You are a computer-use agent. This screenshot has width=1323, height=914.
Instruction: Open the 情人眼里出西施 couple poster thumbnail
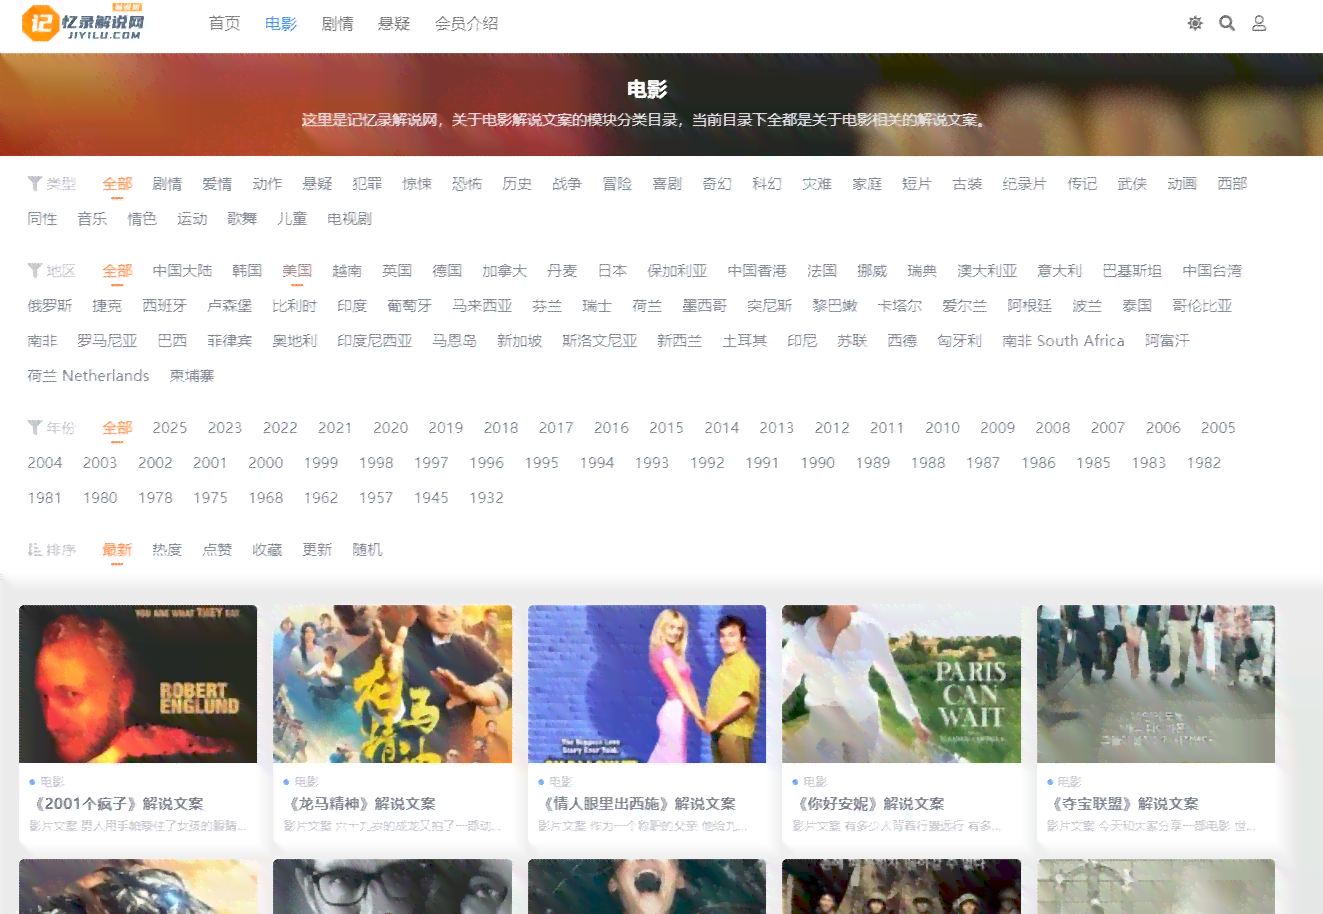pos(647,684)
